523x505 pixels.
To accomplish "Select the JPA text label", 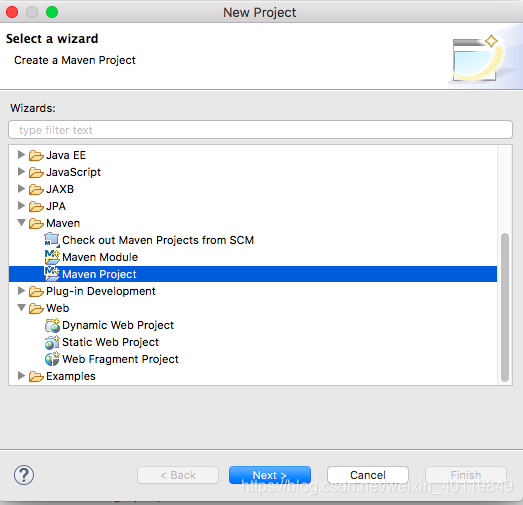I will coord(56,206).
